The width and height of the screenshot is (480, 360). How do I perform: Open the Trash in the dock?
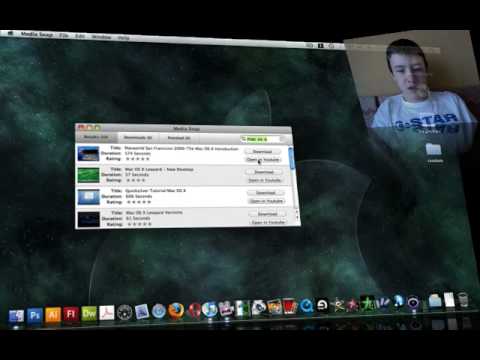pyautogui.click(x=463, y=299)
